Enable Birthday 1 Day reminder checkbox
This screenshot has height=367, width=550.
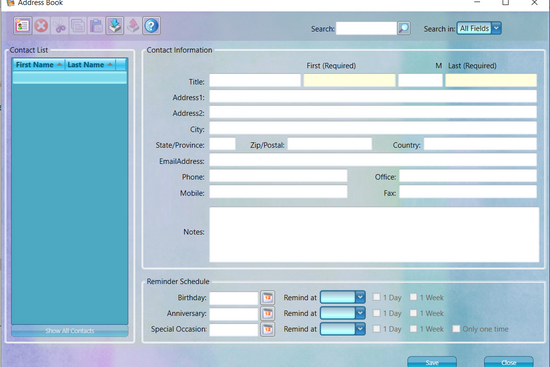coord(376,297)
